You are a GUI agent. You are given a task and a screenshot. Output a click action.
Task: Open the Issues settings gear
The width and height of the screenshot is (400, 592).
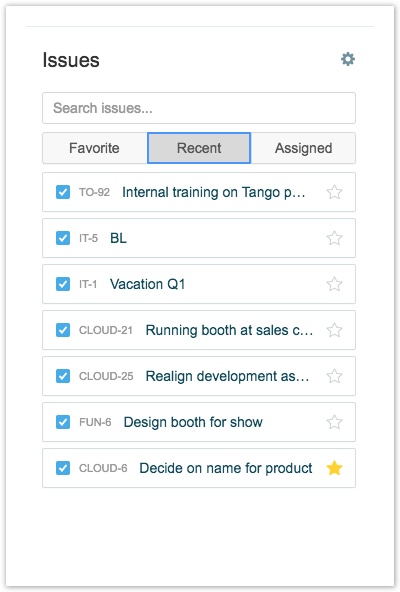(347, 59)
